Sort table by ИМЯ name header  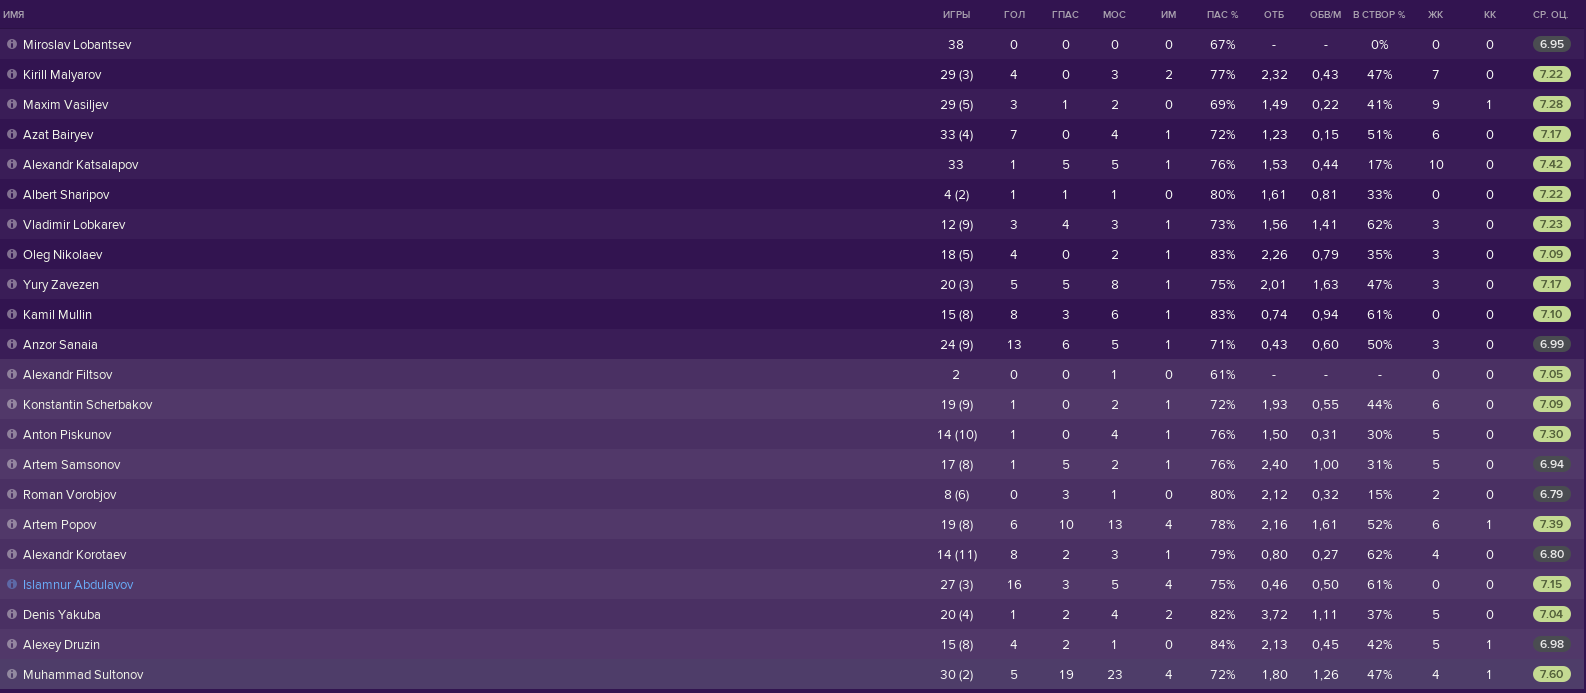click(14, 15)
